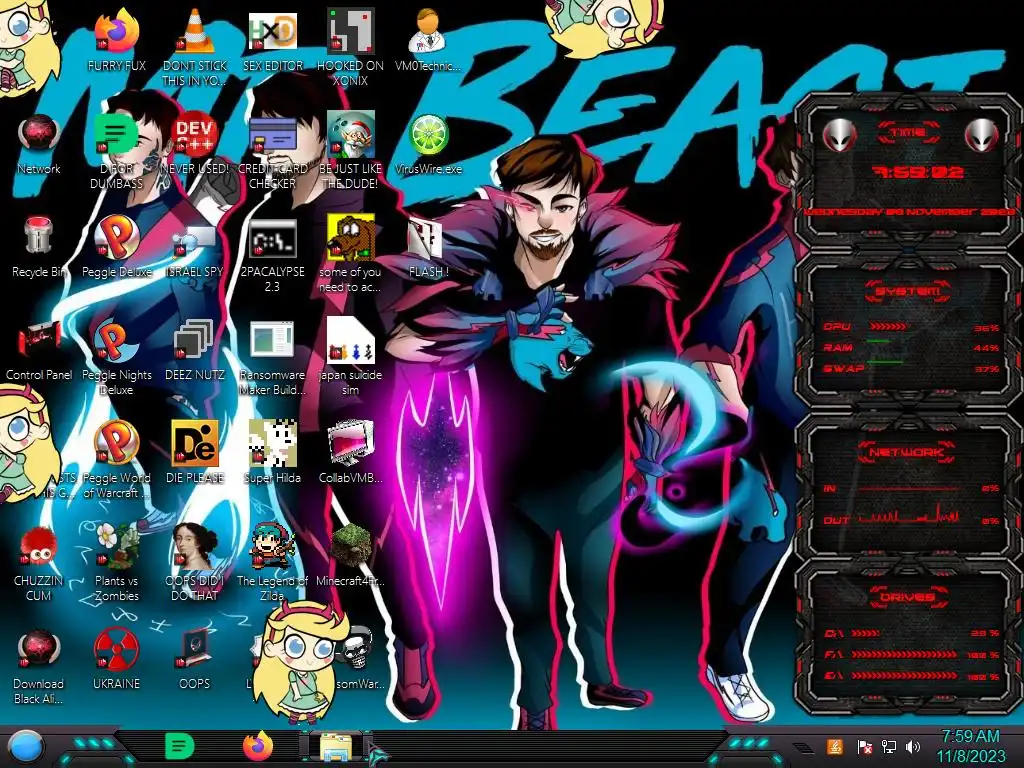Open File Explorer on the taskbar
Image resolution: width=1024 pixels, height=768 pixels.
coord(336,747)
